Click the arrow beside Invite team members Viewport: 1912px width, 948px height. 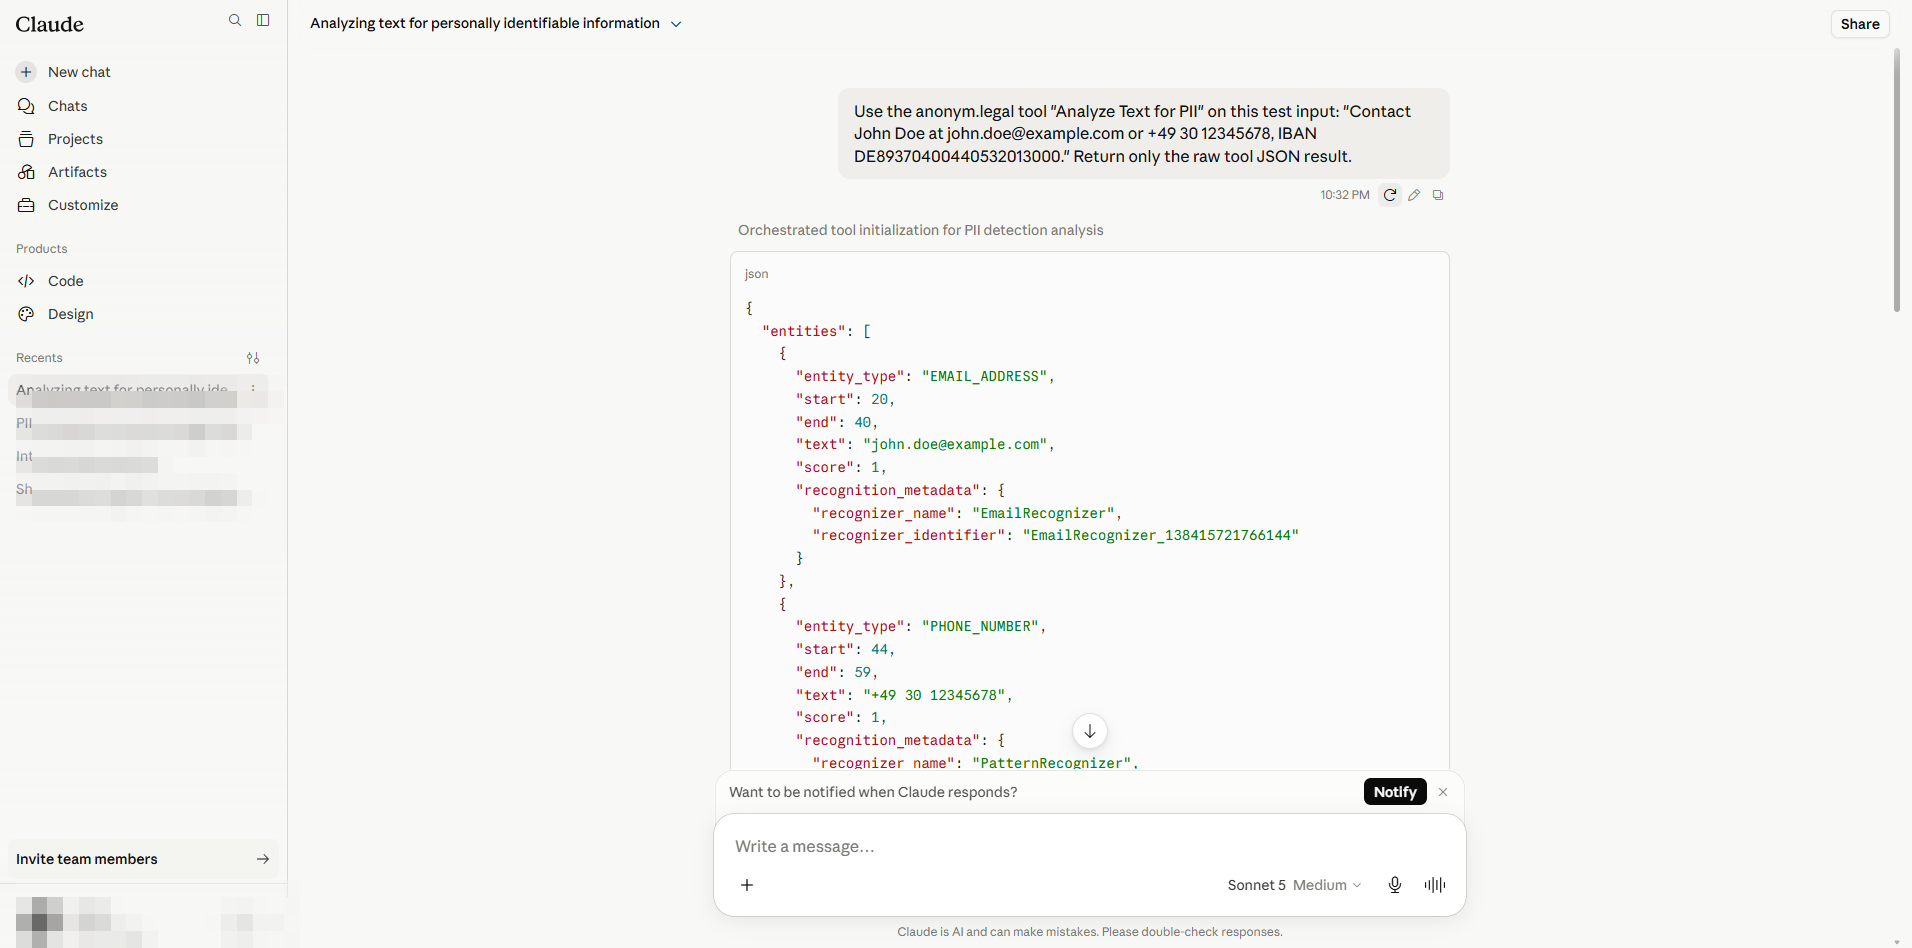pyautogui.click(x=263, y=859)
